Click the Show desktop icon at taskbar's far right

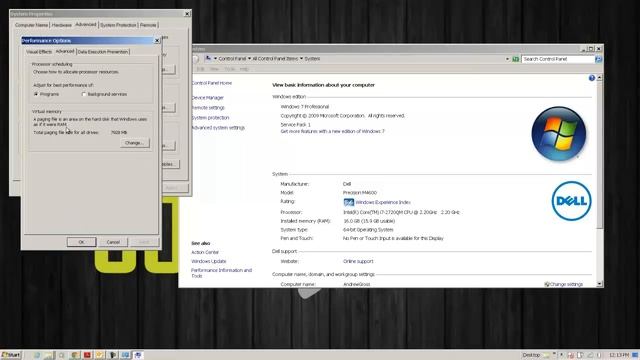click(x=636, y=355)
